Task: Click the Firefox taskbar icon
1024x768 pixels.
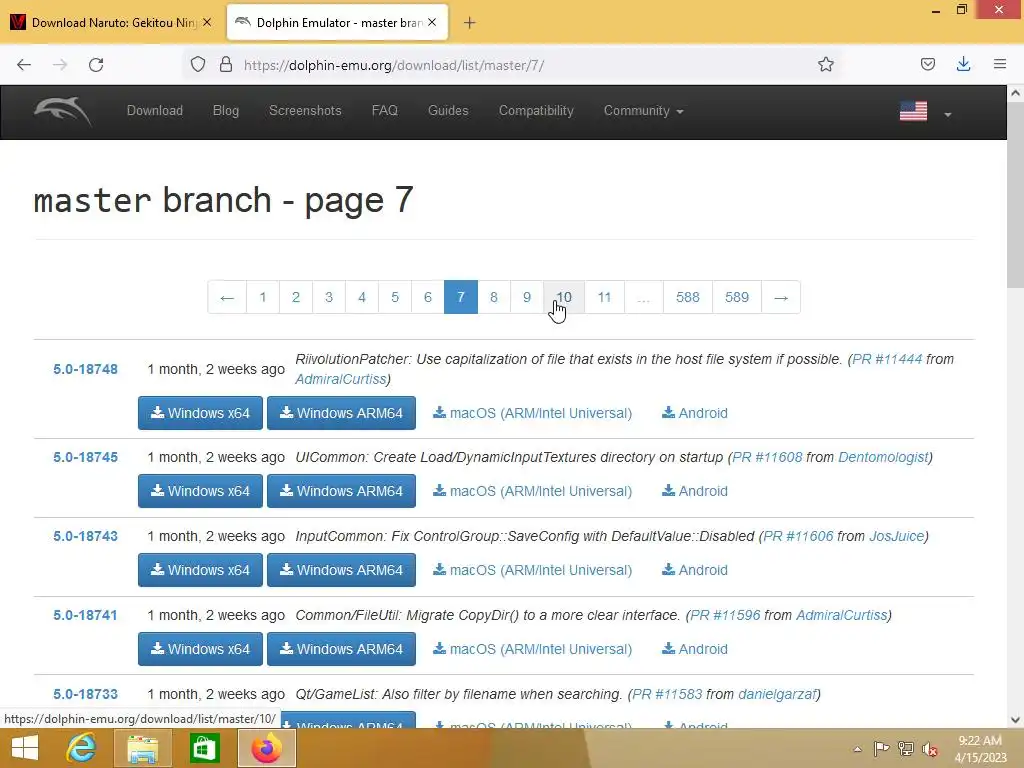Action: [x=266, y=748]
